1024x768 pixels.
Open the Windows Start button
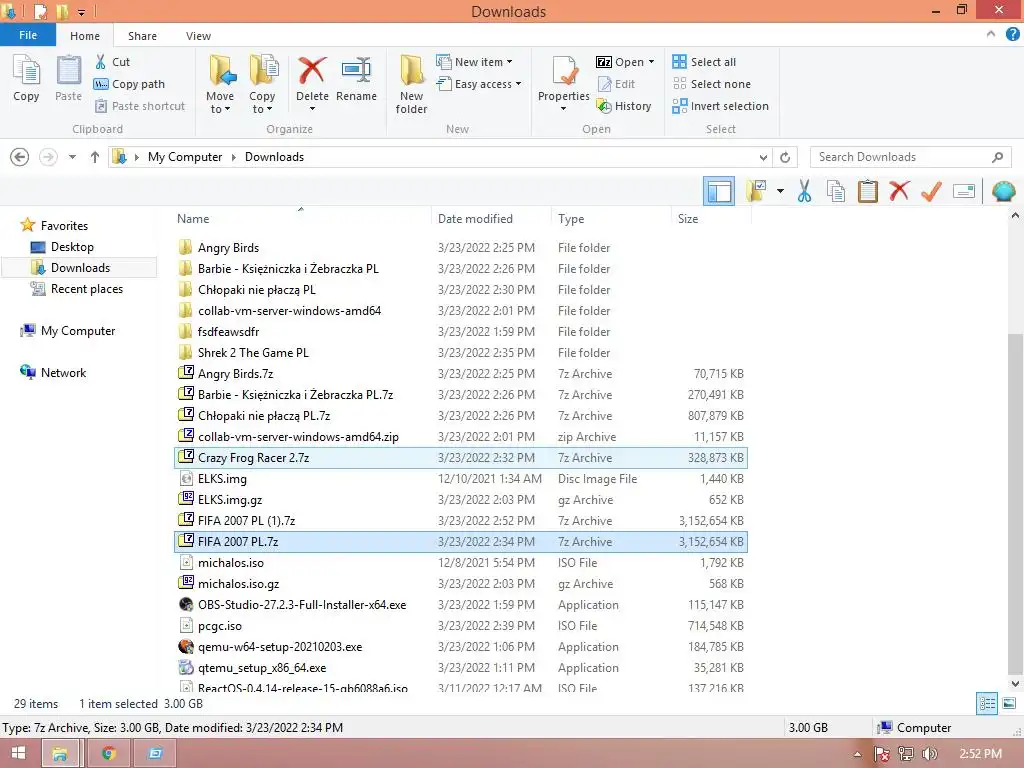18,754
